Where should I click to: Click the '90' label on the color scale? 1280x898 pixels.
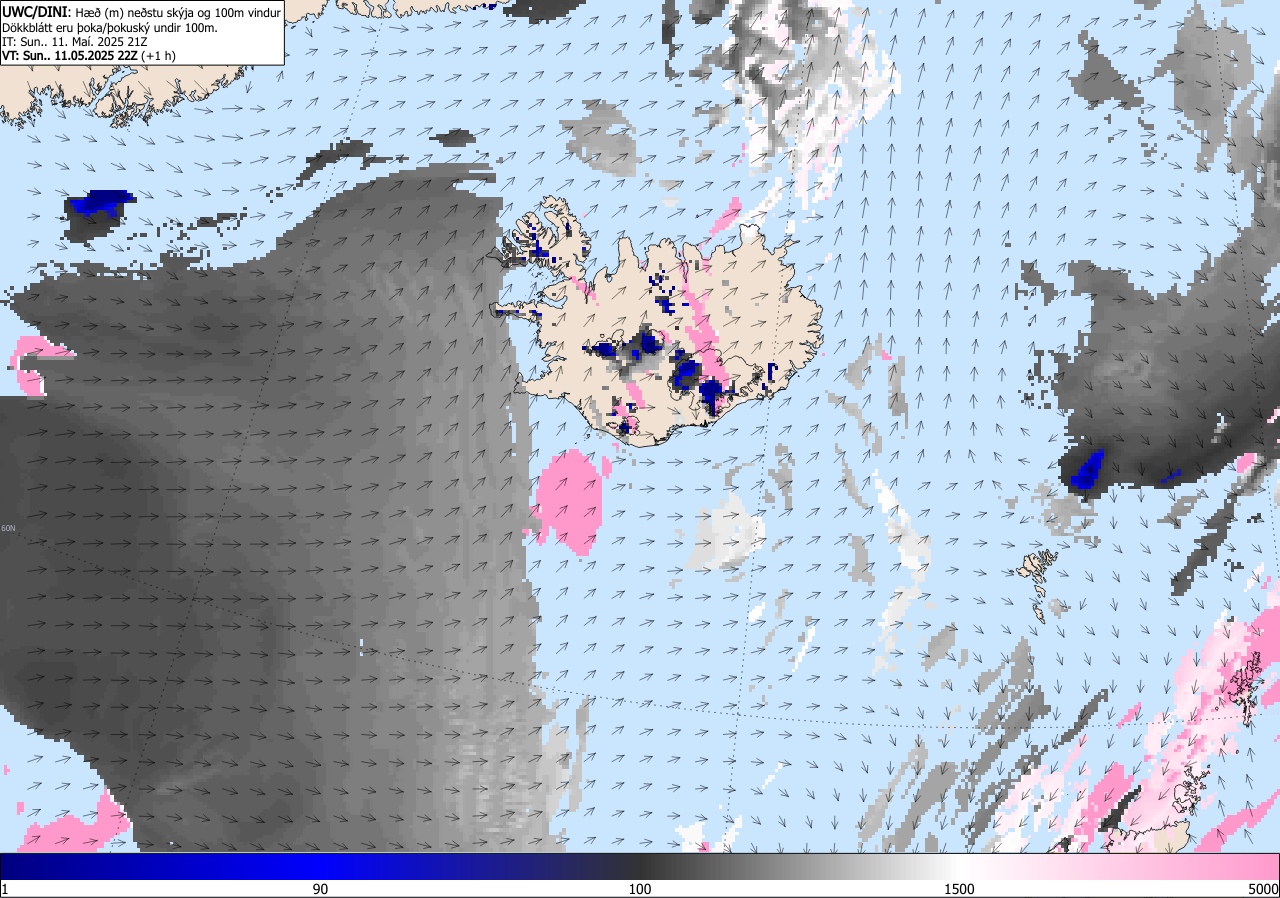[x=321, y=889]
